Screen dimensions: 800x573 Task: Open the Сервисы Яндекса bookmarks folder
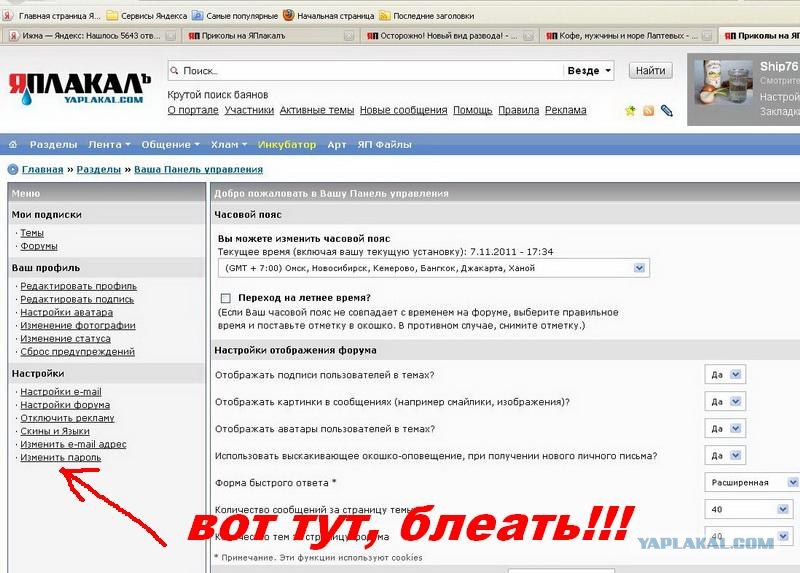click(x=147, y=16)
